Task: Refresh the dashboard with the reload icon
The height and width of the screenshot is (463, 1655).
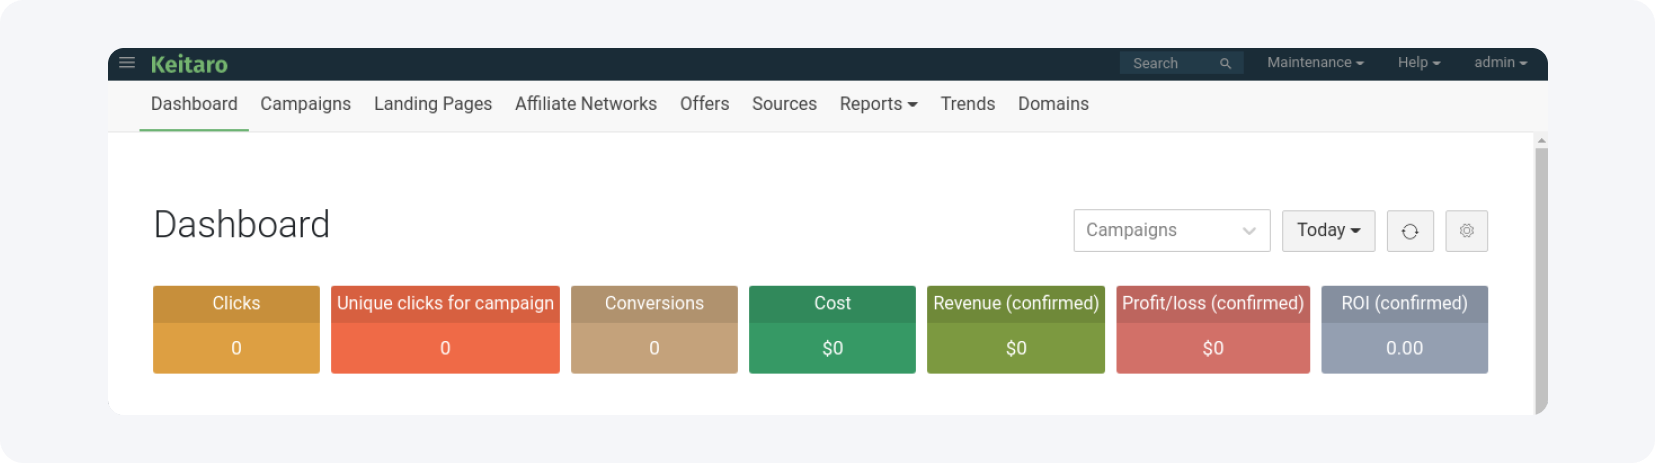Action: pos(1410,231)
